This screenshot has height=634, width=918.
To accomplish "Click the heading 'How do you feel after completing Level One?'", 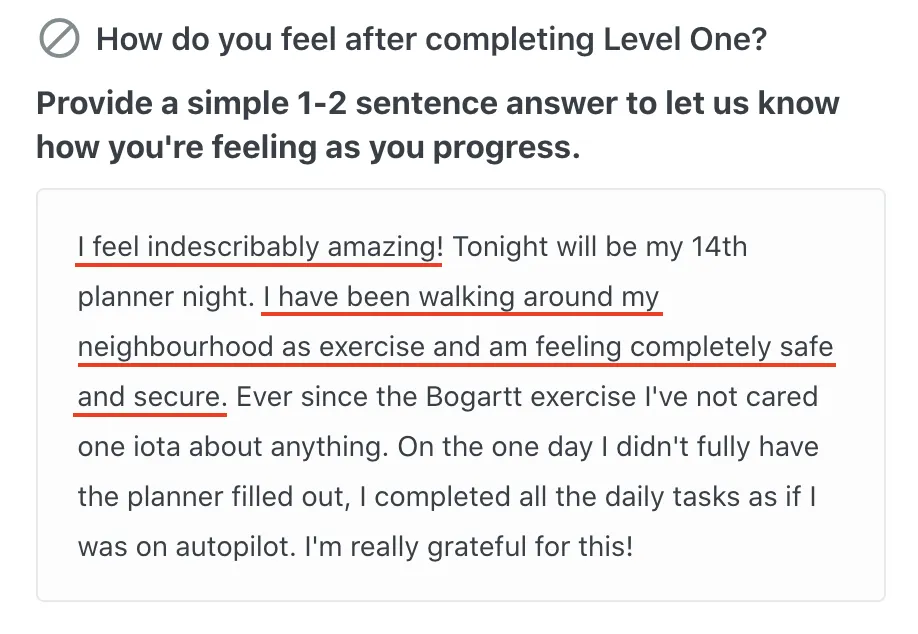I will (431, 40).
